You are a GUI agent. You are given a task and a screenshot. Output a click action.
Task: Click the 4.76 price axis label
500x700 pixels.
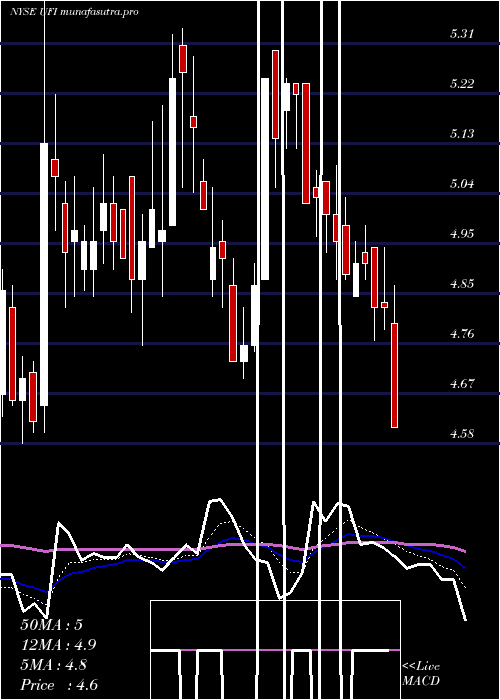tap(462, 334)
